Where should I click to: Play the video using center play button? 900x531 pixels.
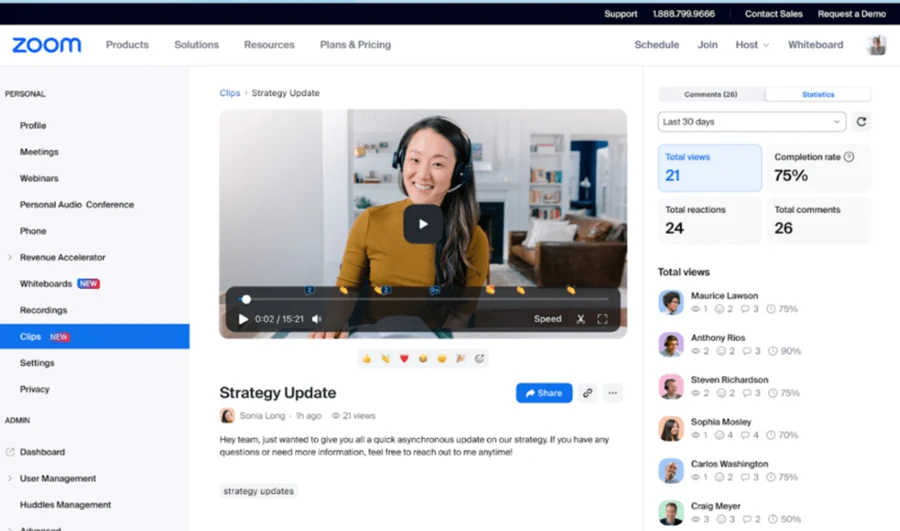pyautogui.click(x=423, y=224)
